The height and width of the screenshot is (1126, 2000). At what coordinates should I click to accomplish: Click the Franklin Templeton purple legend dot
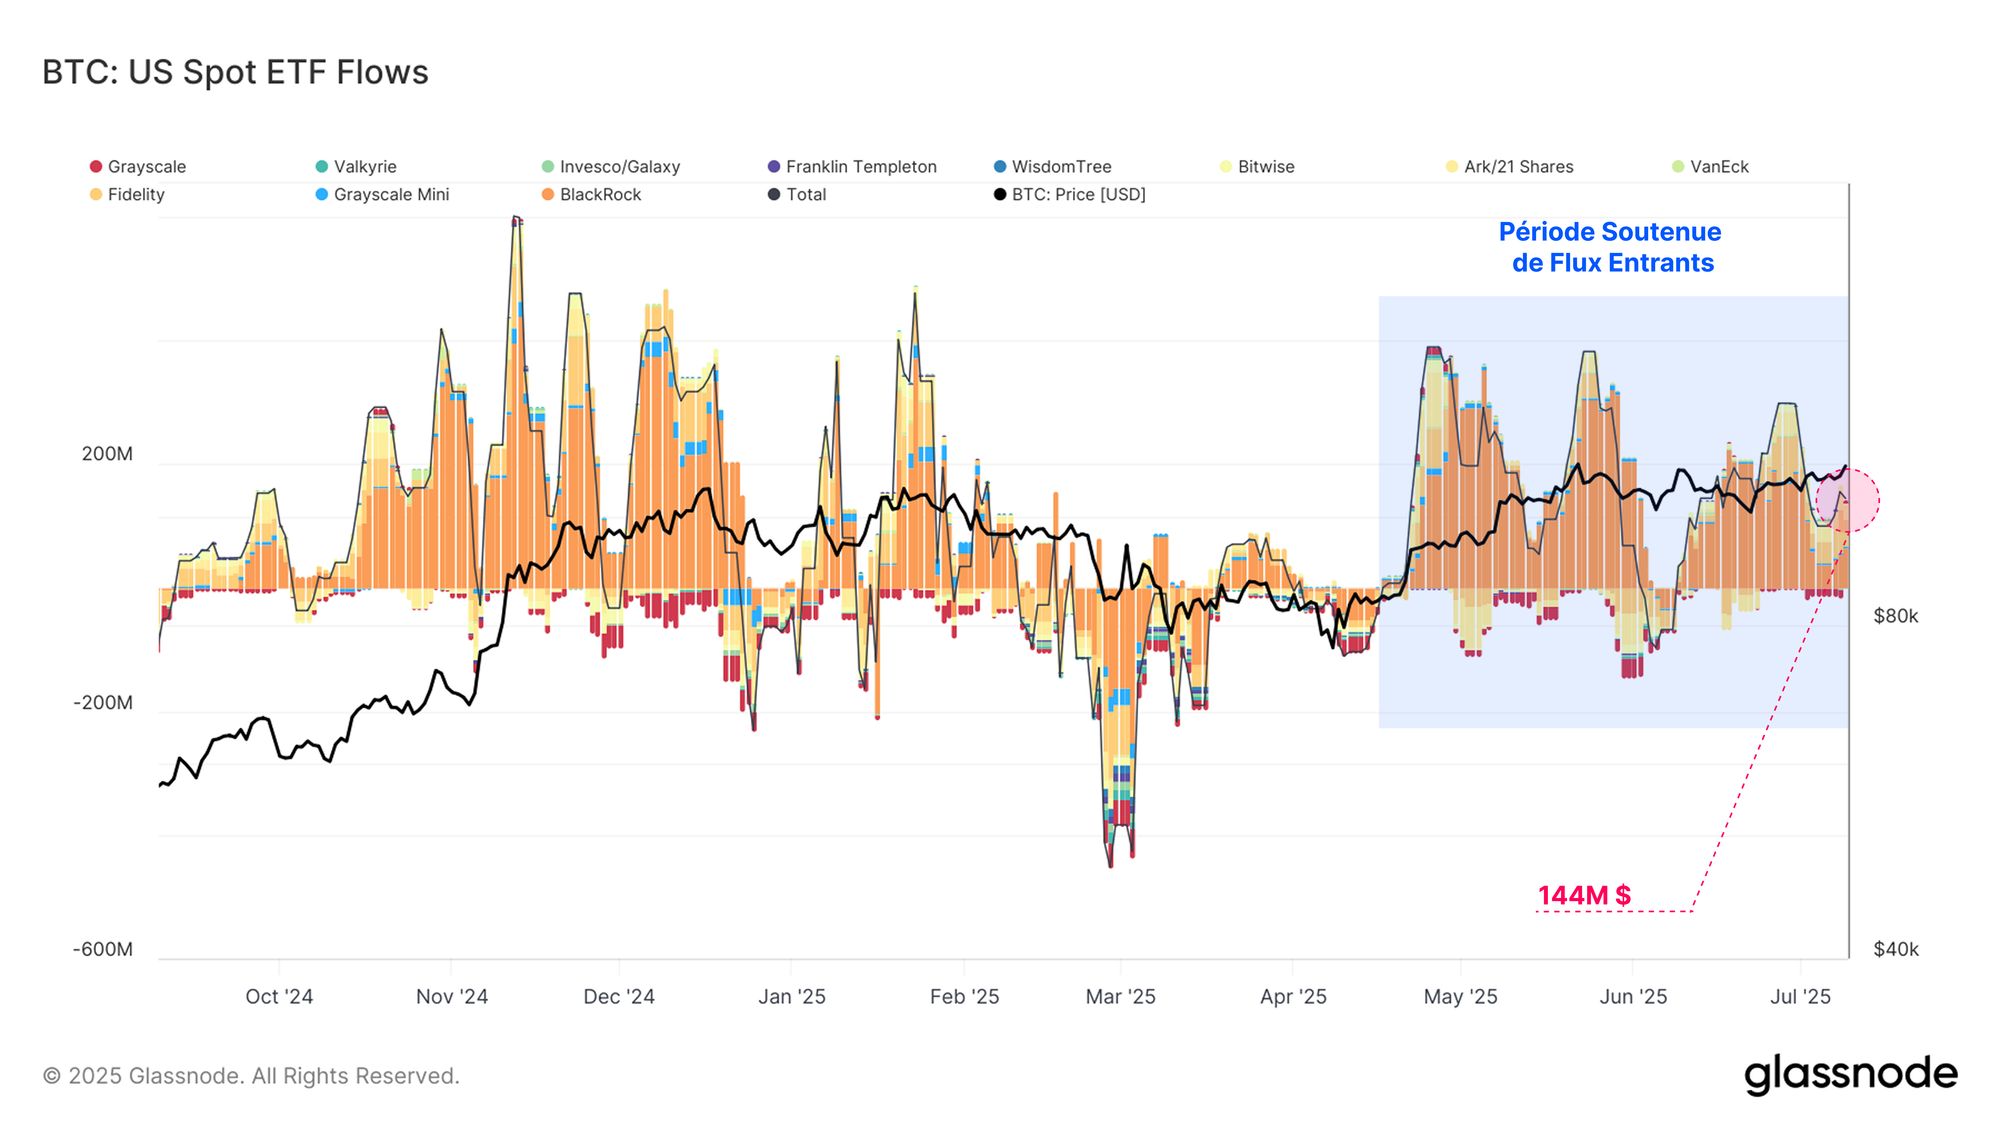click(x=774, y=167)
